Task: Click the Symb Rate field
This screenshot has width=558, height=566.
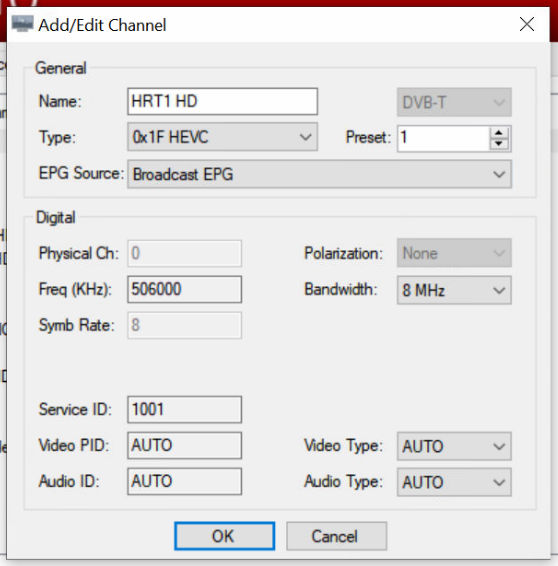Action: 184,325
